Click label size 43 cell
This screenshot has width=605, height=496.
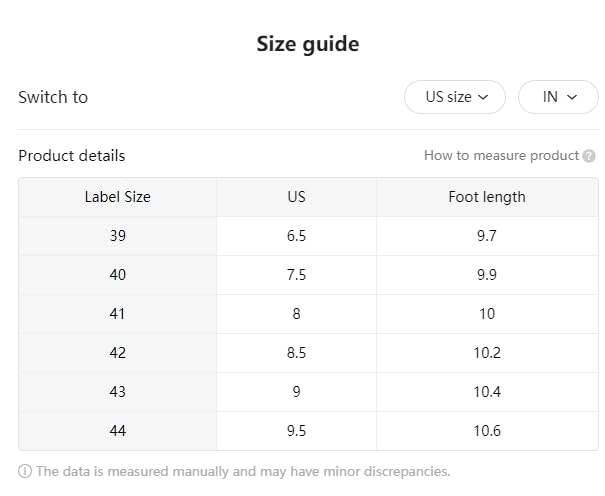coord(117,392)
